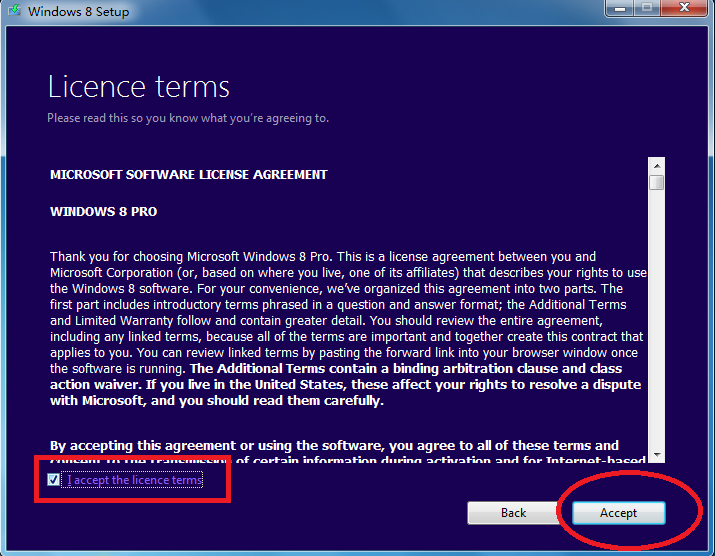Minimize the Windows 8 Setup window
Viewport: 715px width, 556px height.
(x=619, y=8)
